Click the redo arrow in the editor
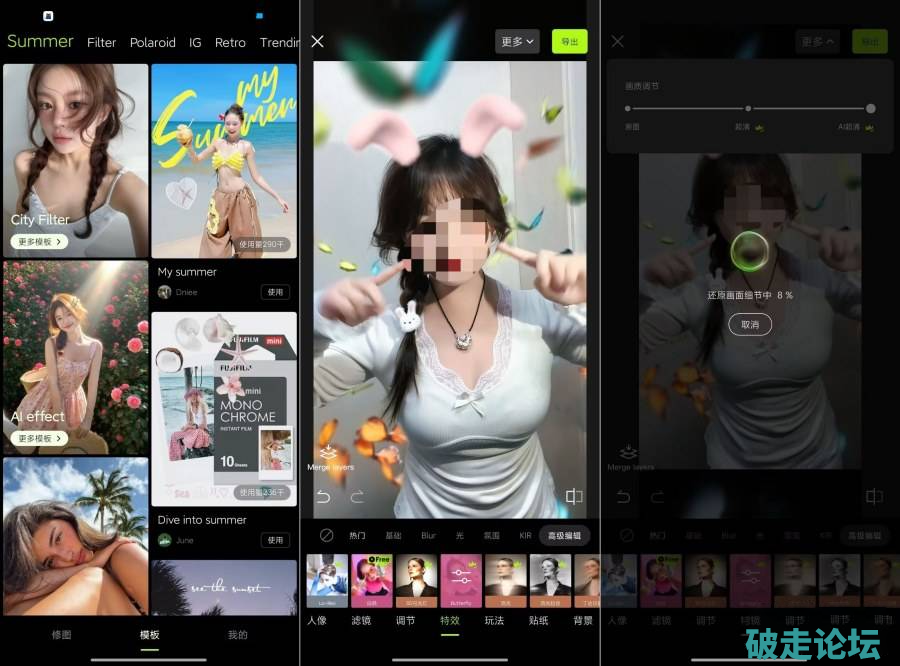 (x=357, y=497)
